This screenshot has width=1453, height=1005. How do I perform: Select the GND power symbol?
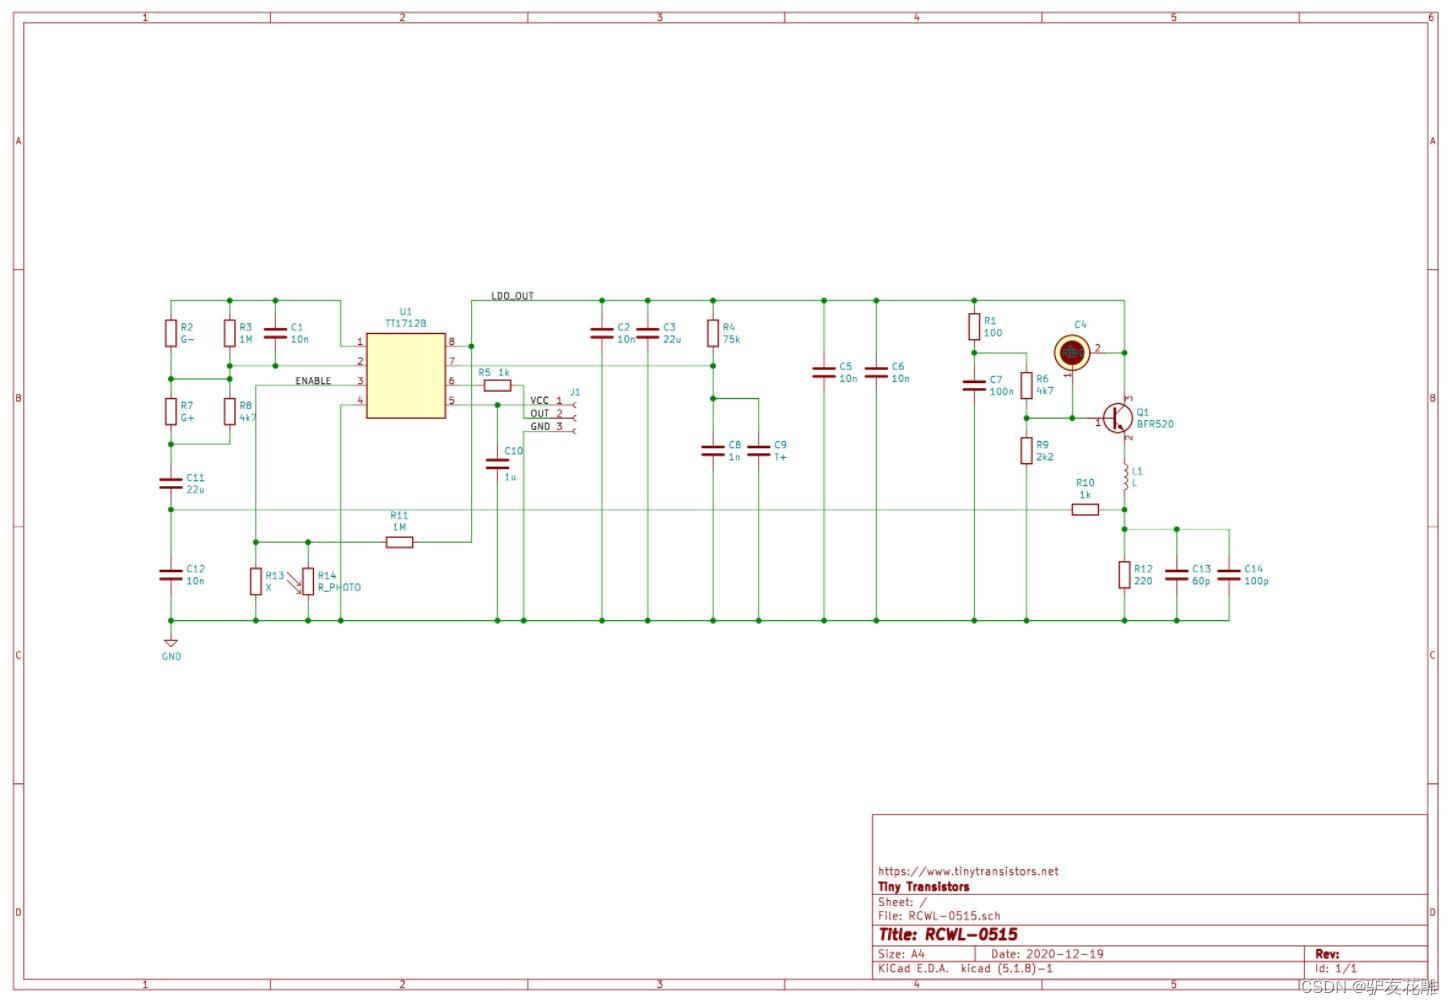coord(171,643)
